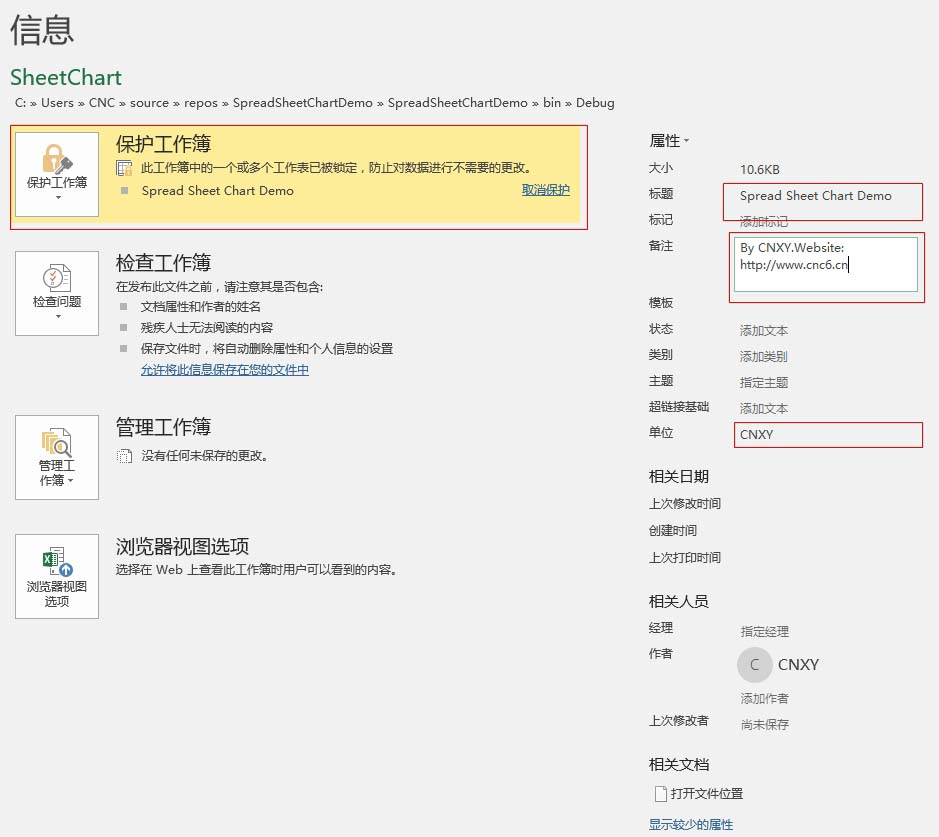Click 添加文本 next to 状态
The height and width of the screenshot is (837, 939).
tap(764, 330)
